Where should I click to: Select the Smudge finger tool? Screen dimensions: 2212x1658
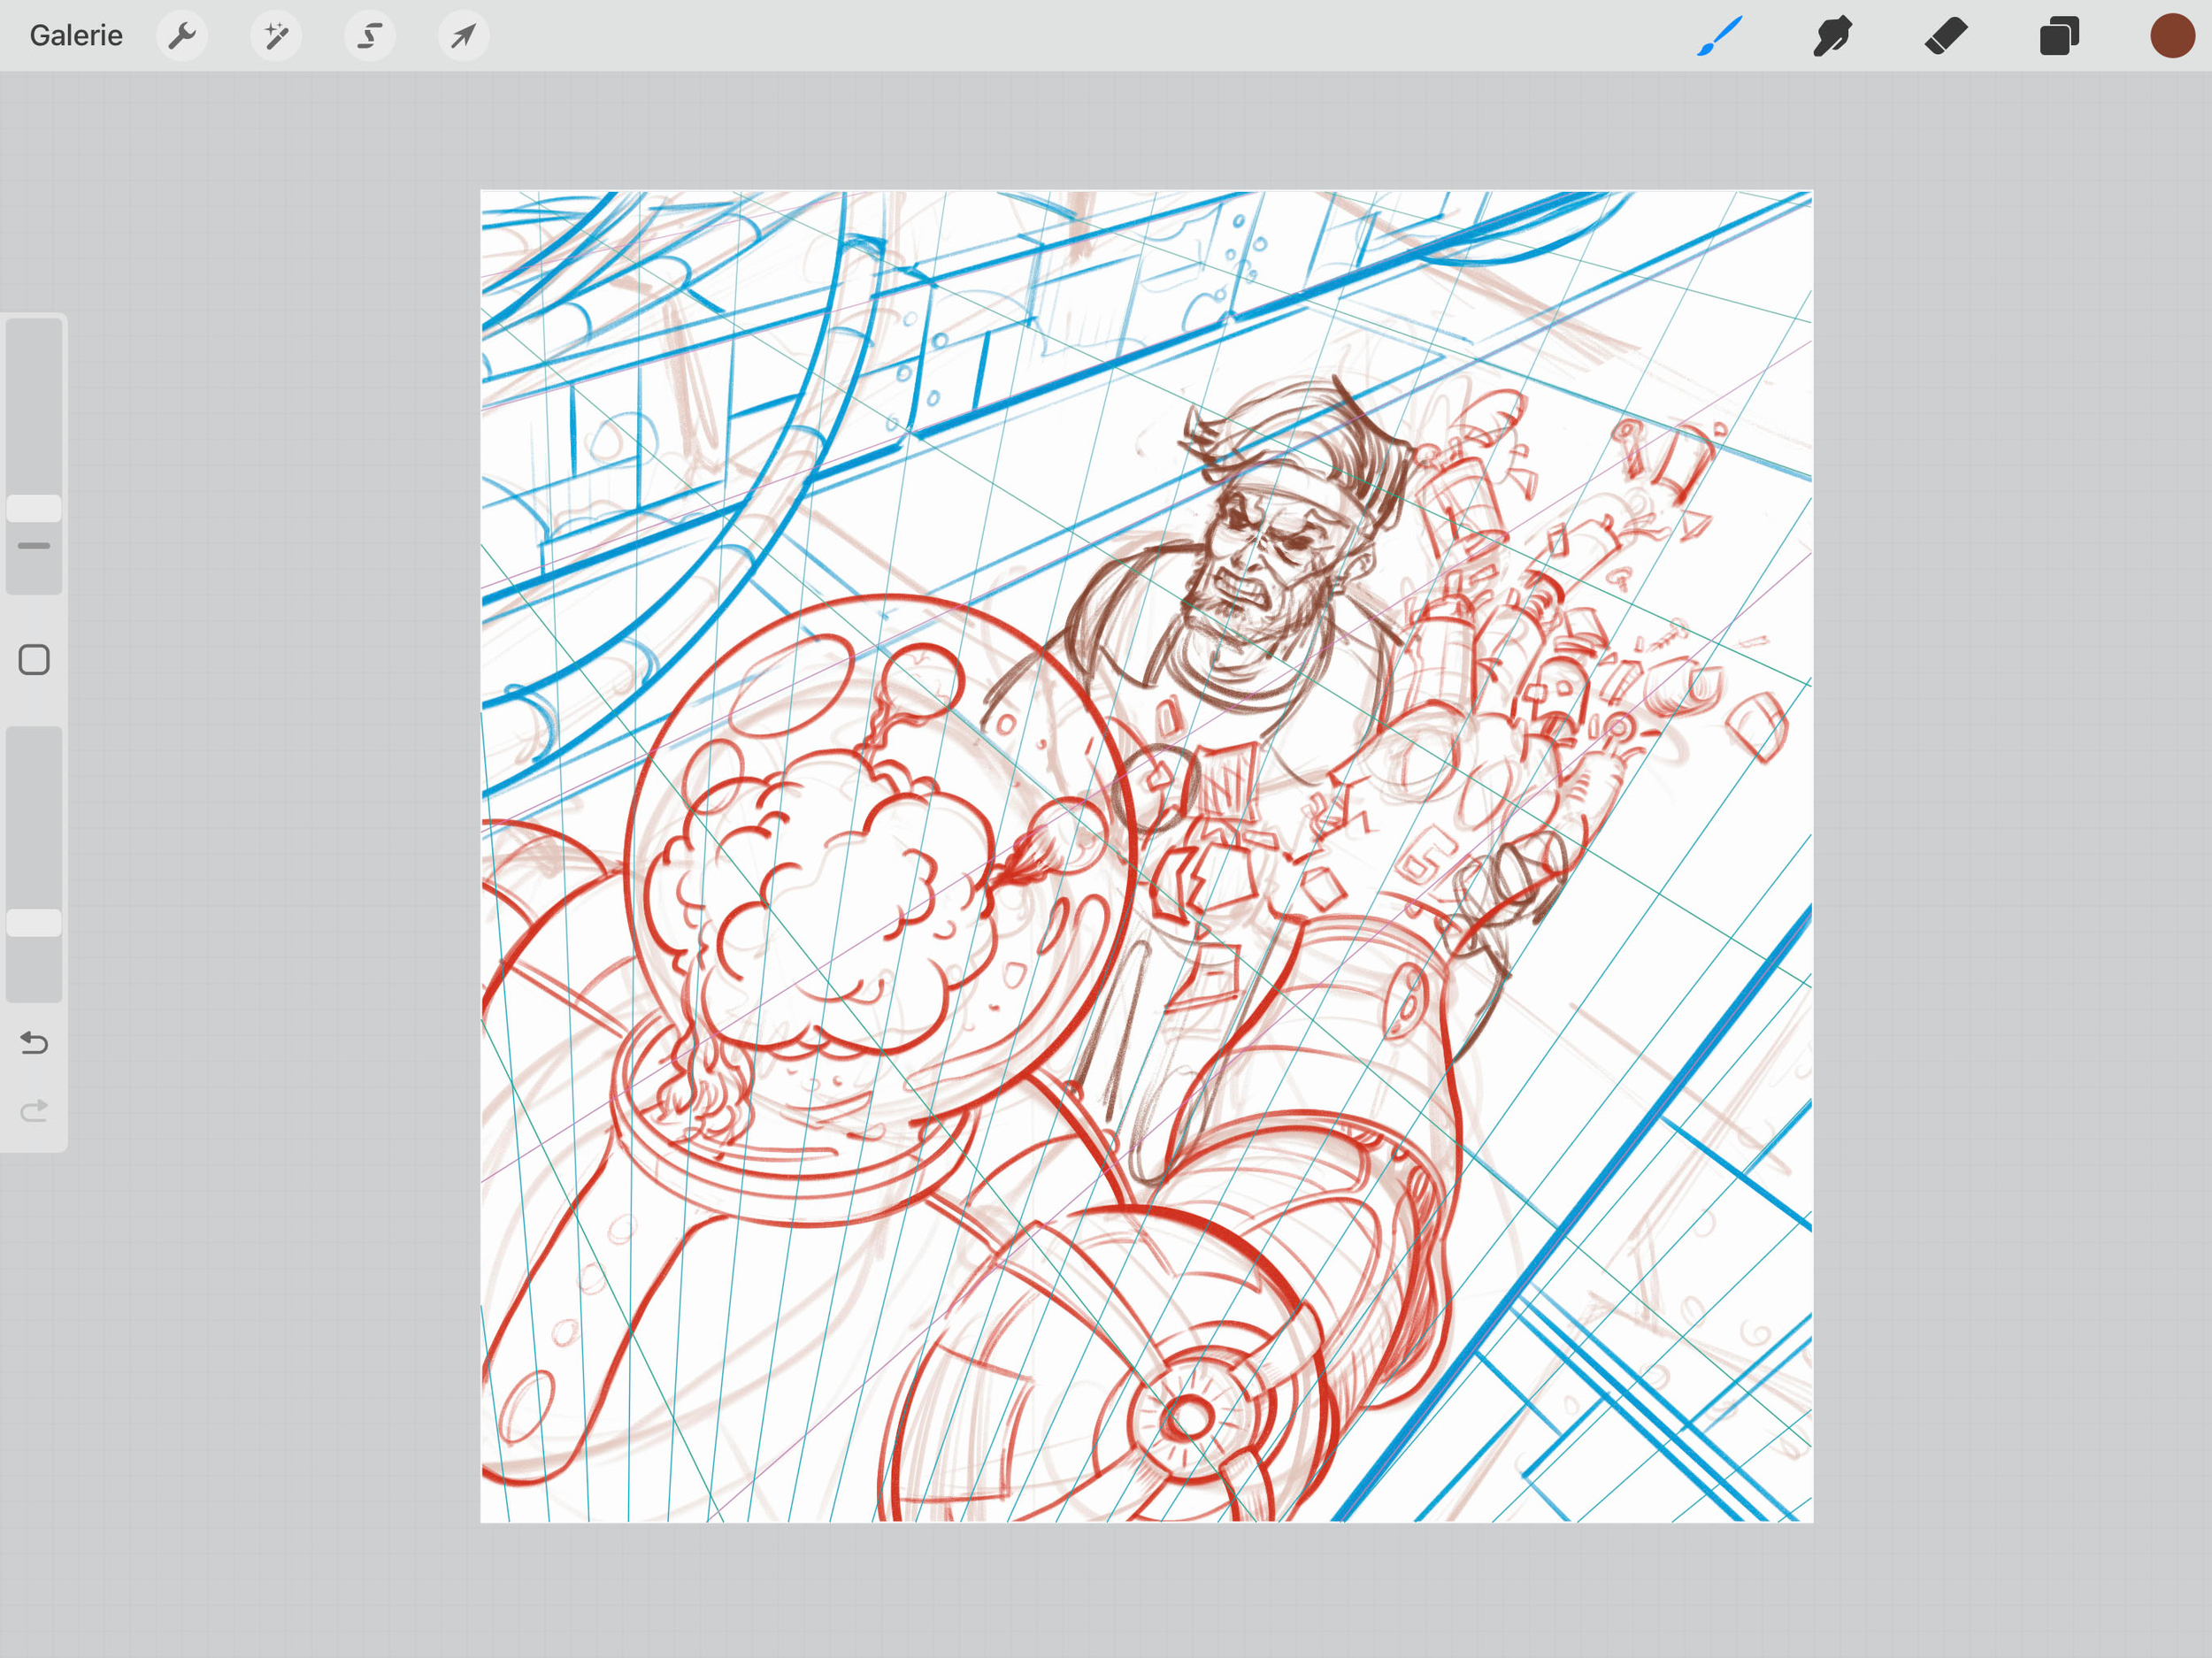(x=1832, y=36)
